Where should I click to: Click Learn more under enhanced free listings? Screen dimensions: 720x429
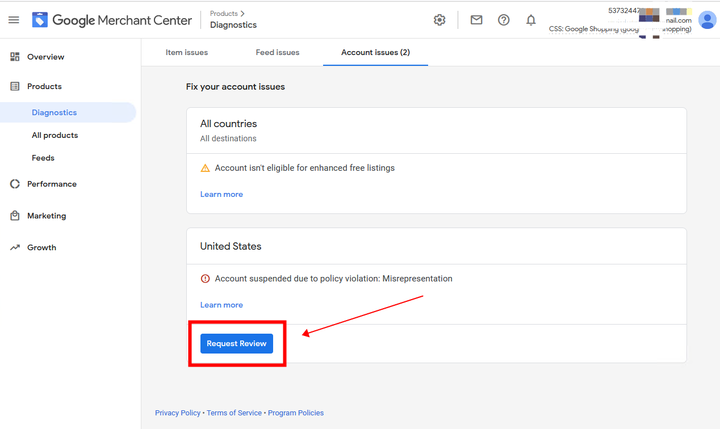[x=221, y=194]
